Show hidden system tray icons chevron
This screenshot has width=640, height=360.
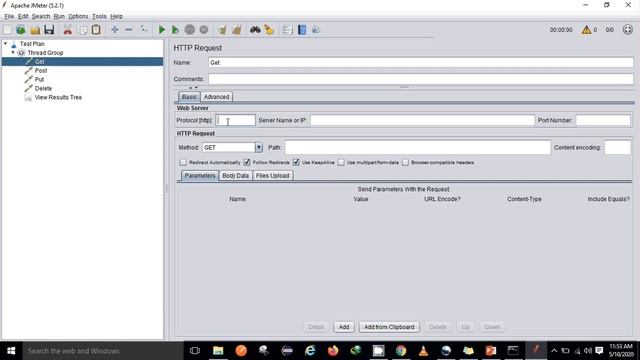(x=554, y=351)
